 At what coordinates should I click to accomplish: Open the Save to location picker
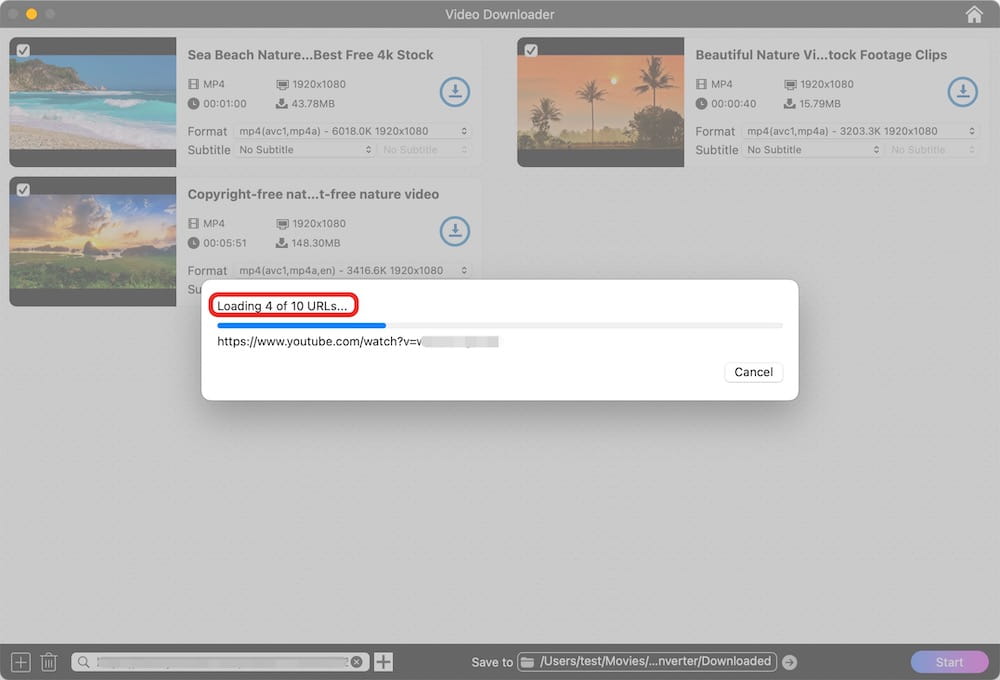tap(645, 661)
